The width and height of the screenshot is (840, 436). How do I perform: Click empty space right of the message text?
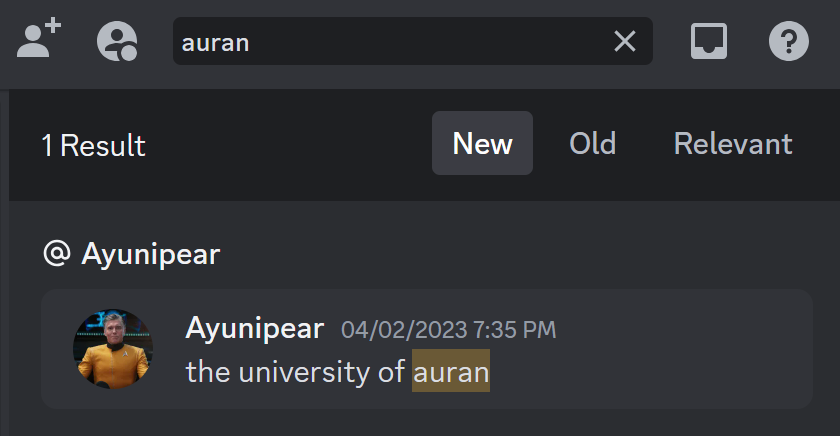(650, 372)
